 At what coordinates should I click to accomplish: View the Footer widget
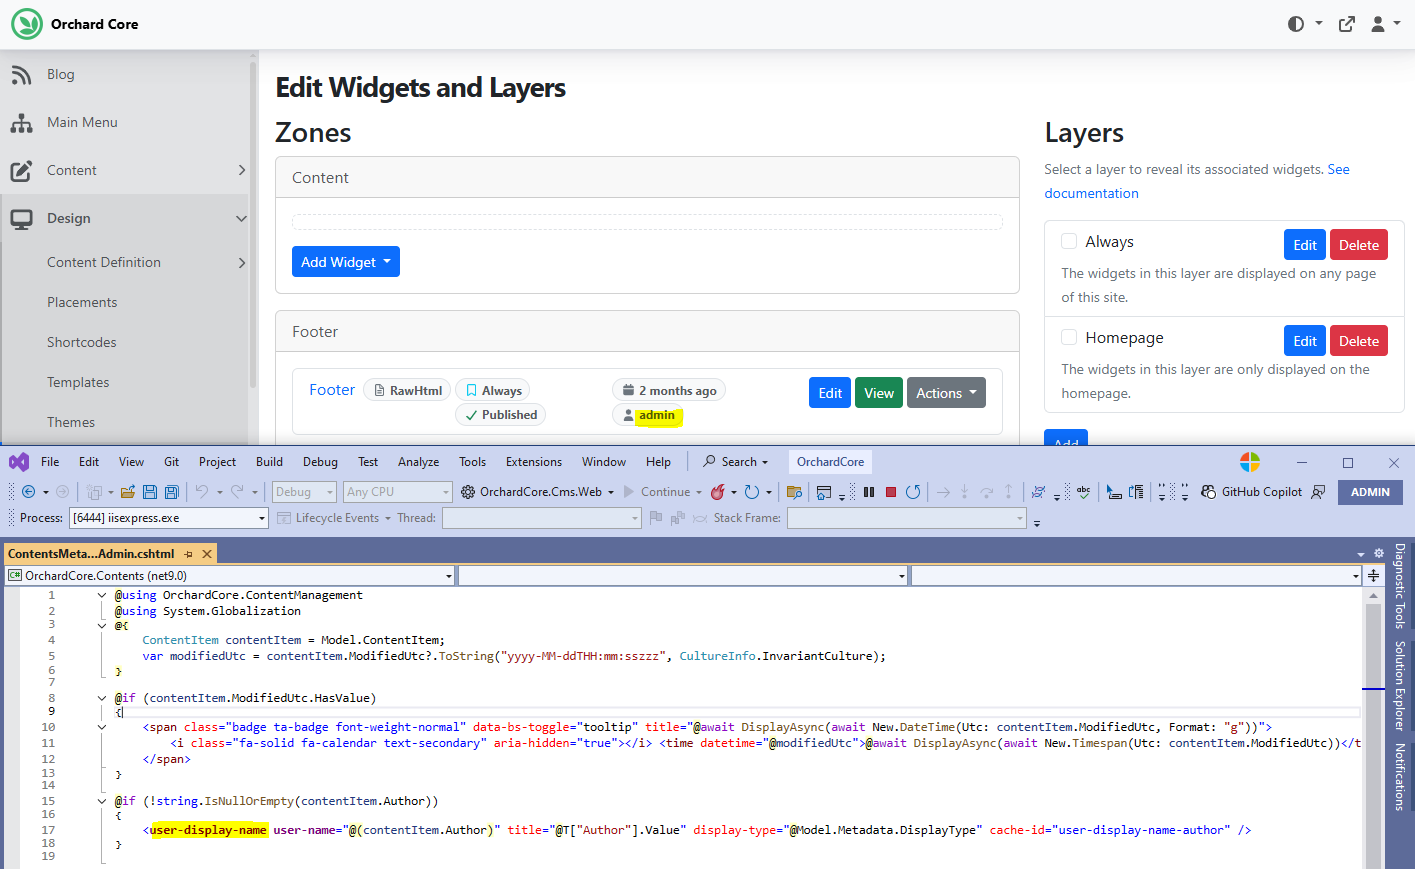coord(879,393)
